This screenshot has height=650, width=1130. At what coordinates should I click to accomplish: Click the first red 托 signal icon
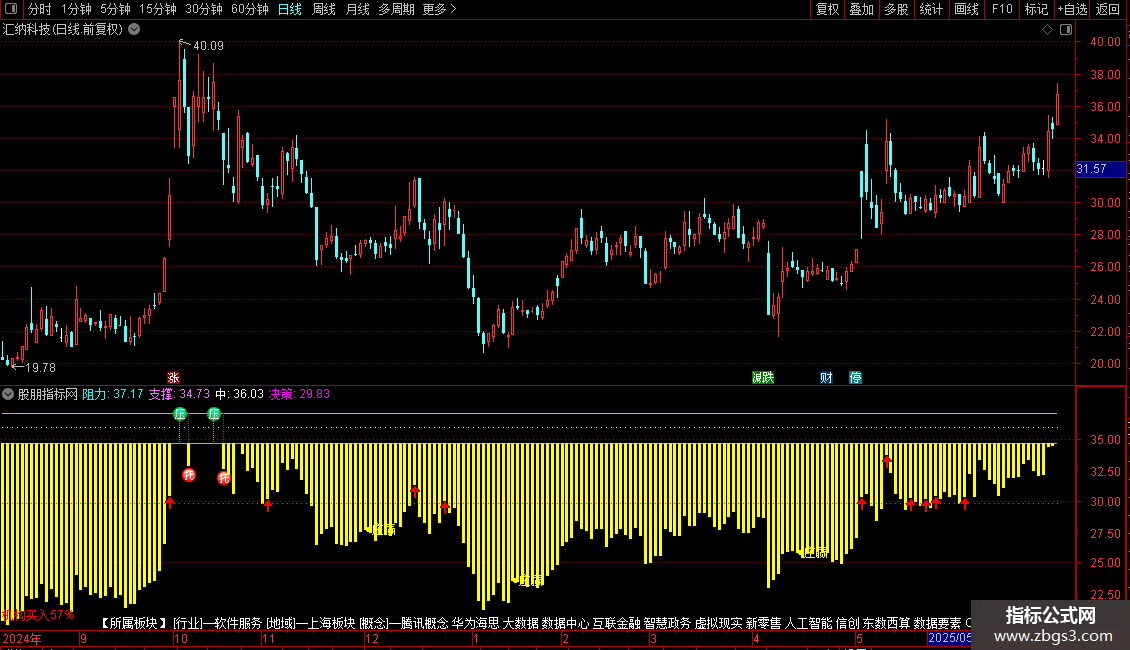189,475
